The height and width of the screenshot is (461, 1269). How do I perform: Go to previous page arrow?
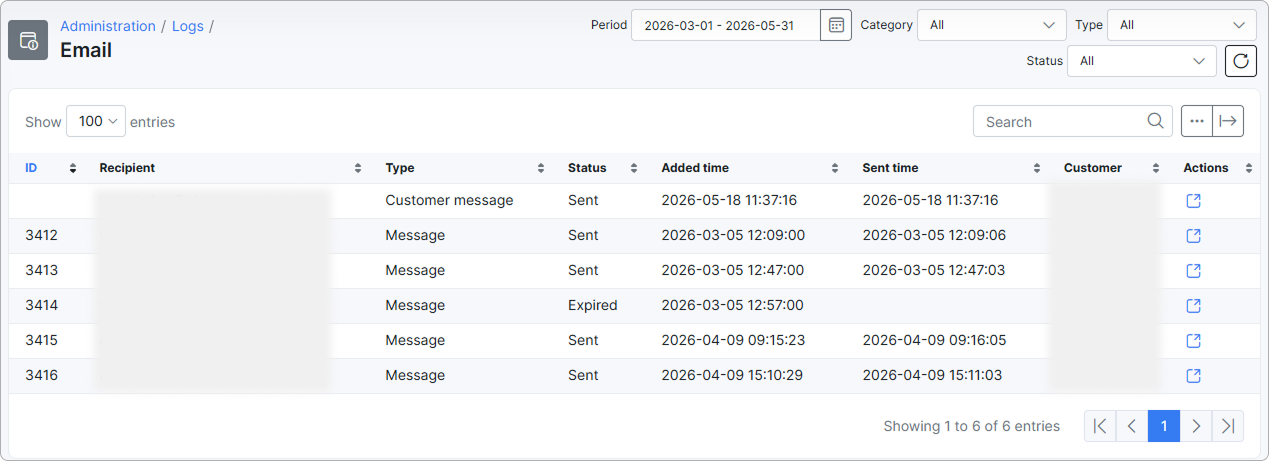tap(1132, 426)
